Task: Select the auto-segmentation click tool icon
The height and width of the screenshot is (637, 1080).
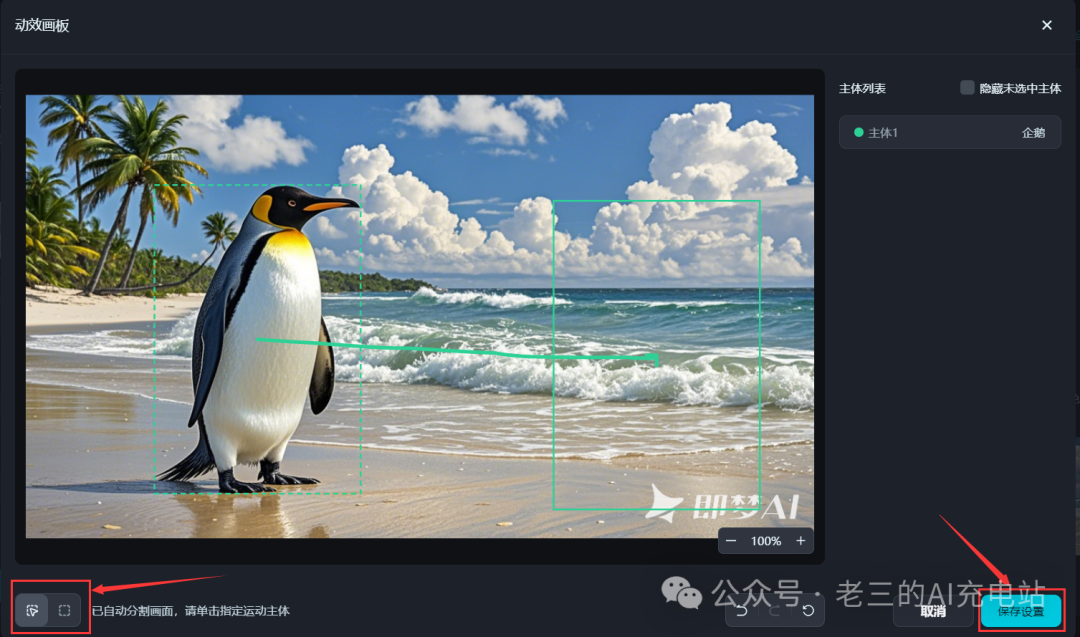Action: [32, 610]
